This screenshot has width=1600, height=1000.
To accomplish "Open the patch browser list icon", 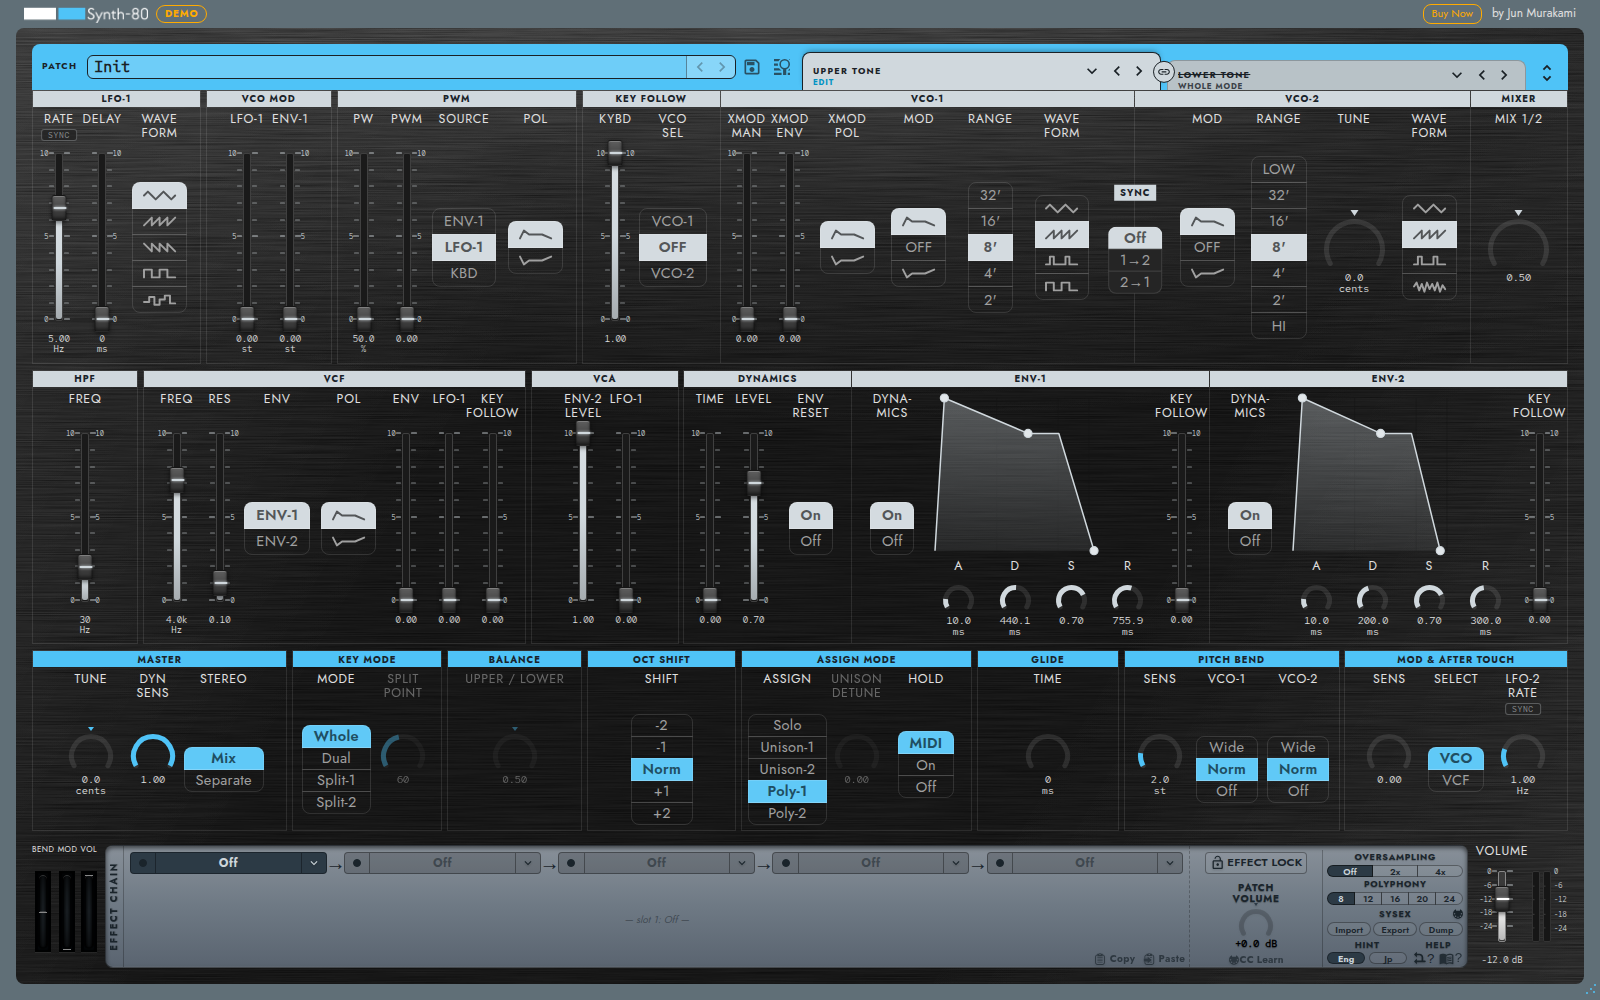I will click(x=782, y=67).
